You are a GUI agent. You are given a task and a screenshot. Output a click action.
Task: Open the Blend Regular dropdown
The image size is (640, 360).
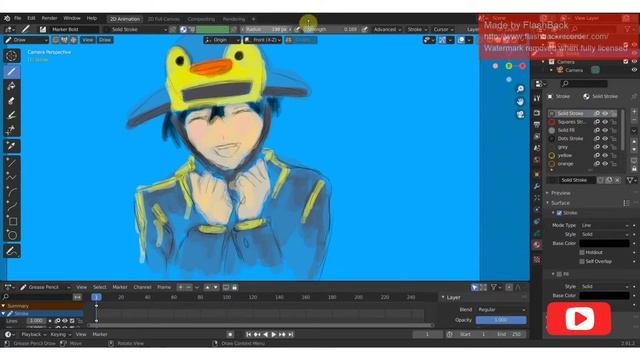click(x=501, y=310)
